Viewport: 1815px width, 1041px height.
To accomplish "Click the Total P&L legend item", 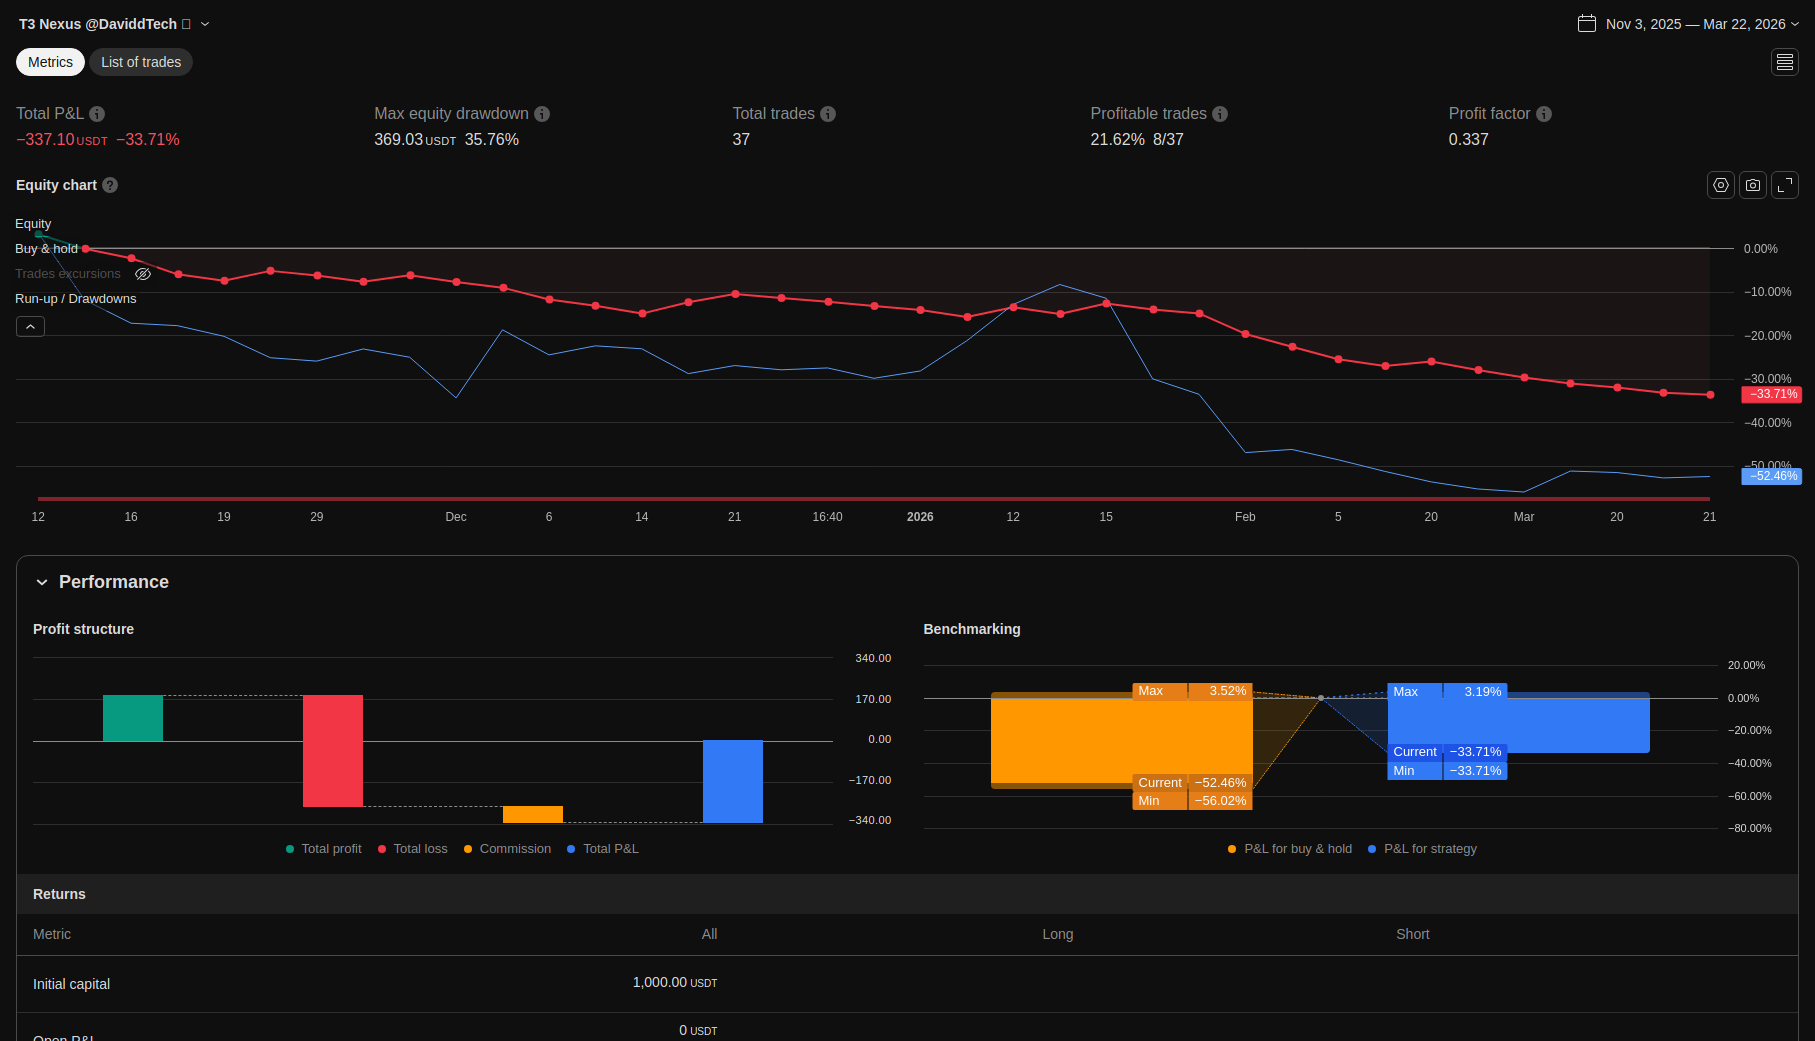I will (x=610, y=849).
